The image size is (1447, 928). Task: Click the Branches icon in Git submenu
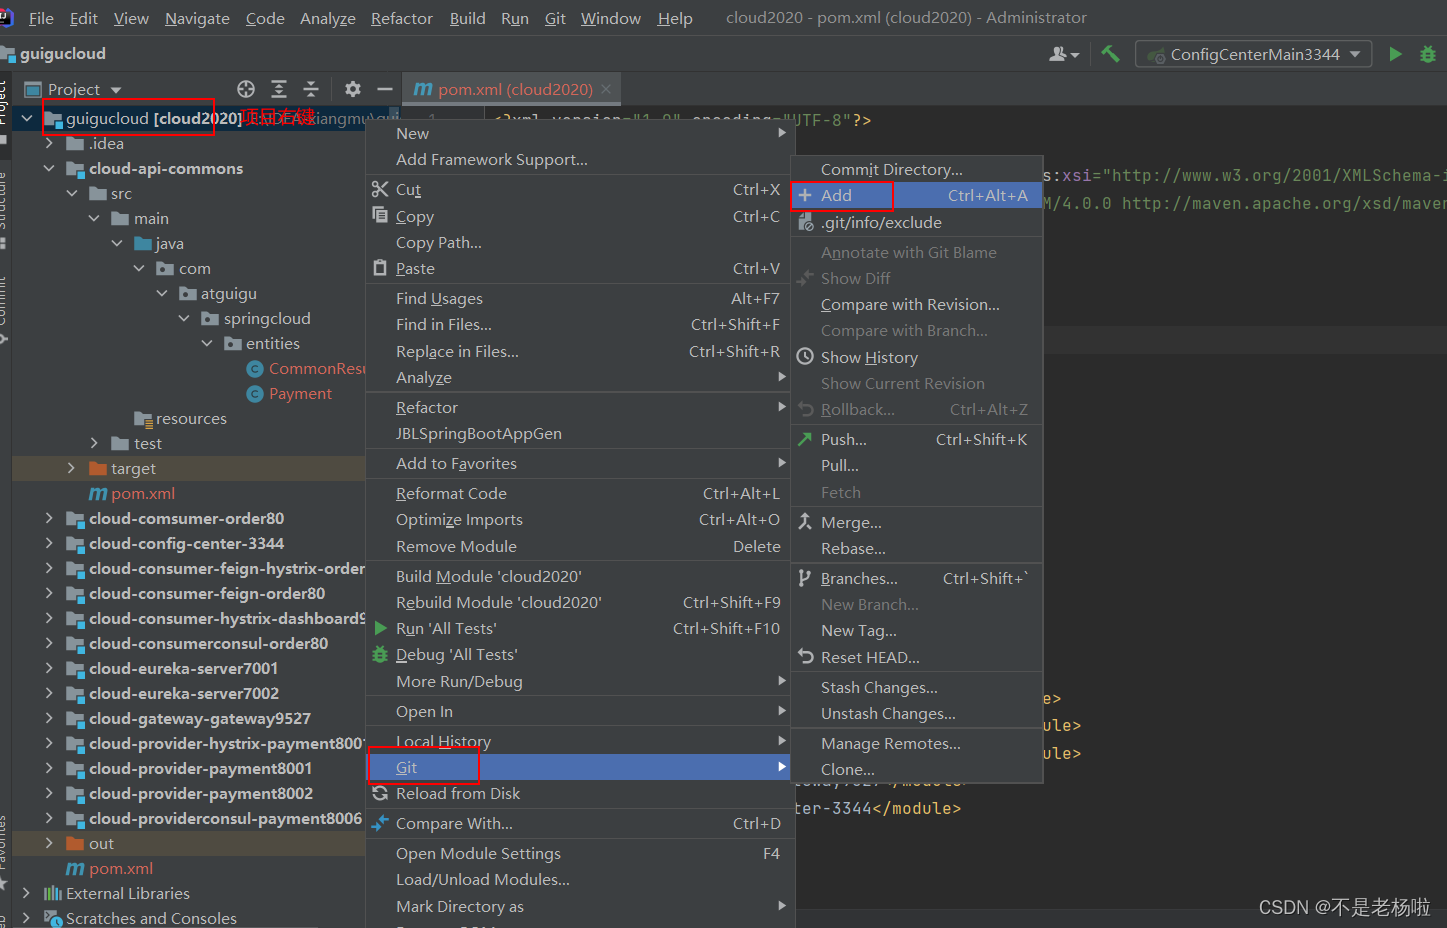pos(805,578)
